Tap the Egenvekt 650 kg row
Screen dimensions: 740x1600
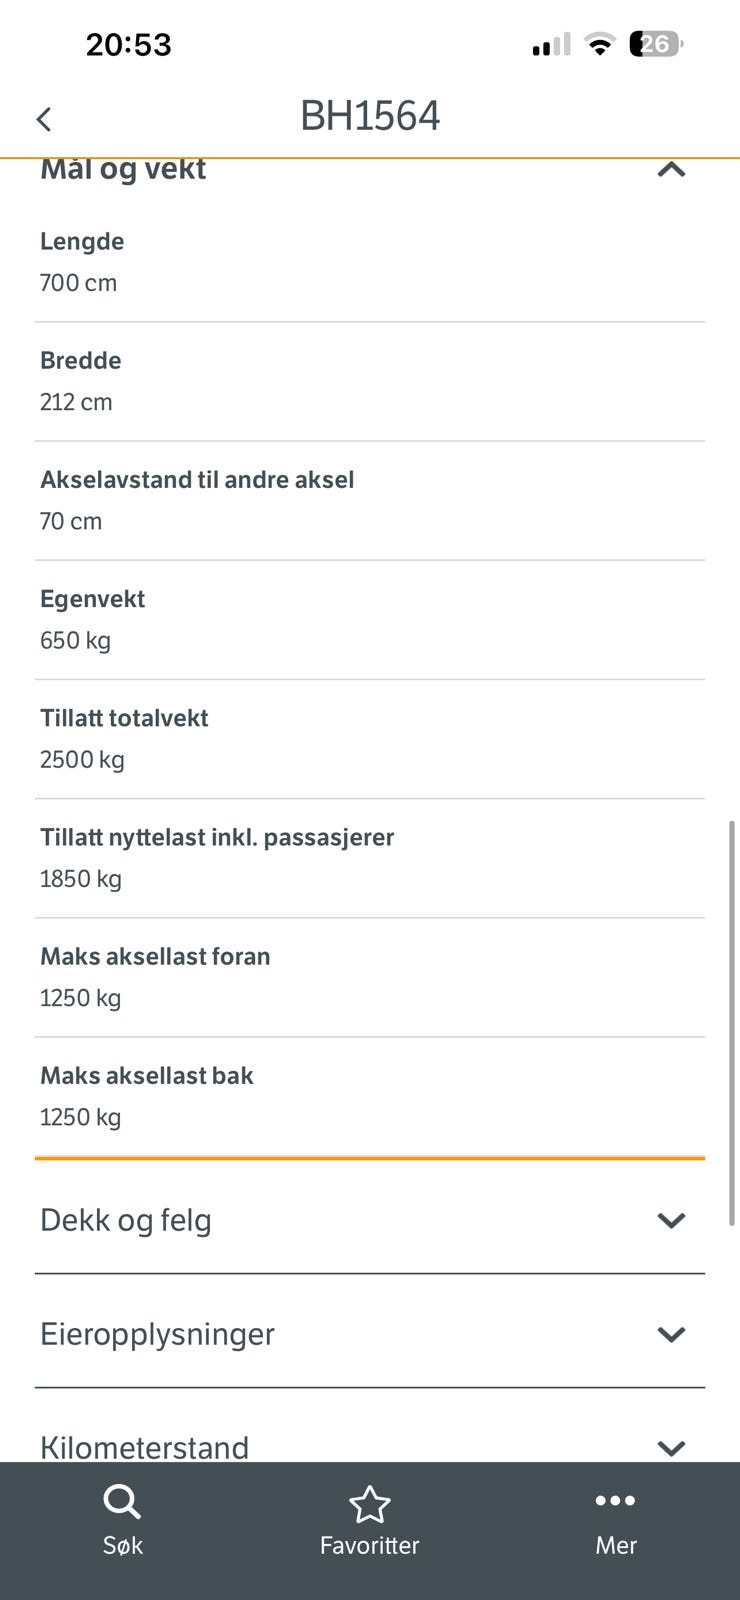pos(370,620)
